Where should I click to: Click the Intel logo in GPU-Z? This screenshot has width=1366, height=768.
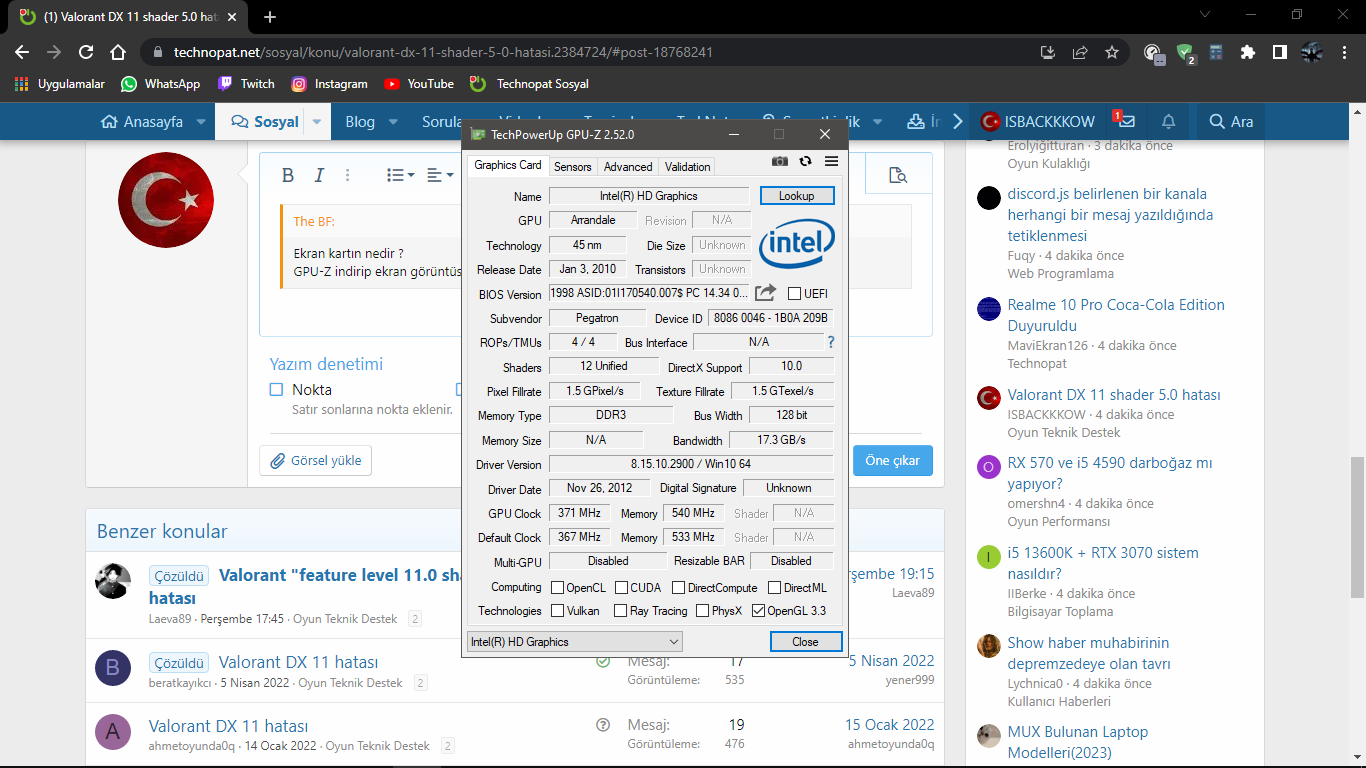(x=797, y=246)
